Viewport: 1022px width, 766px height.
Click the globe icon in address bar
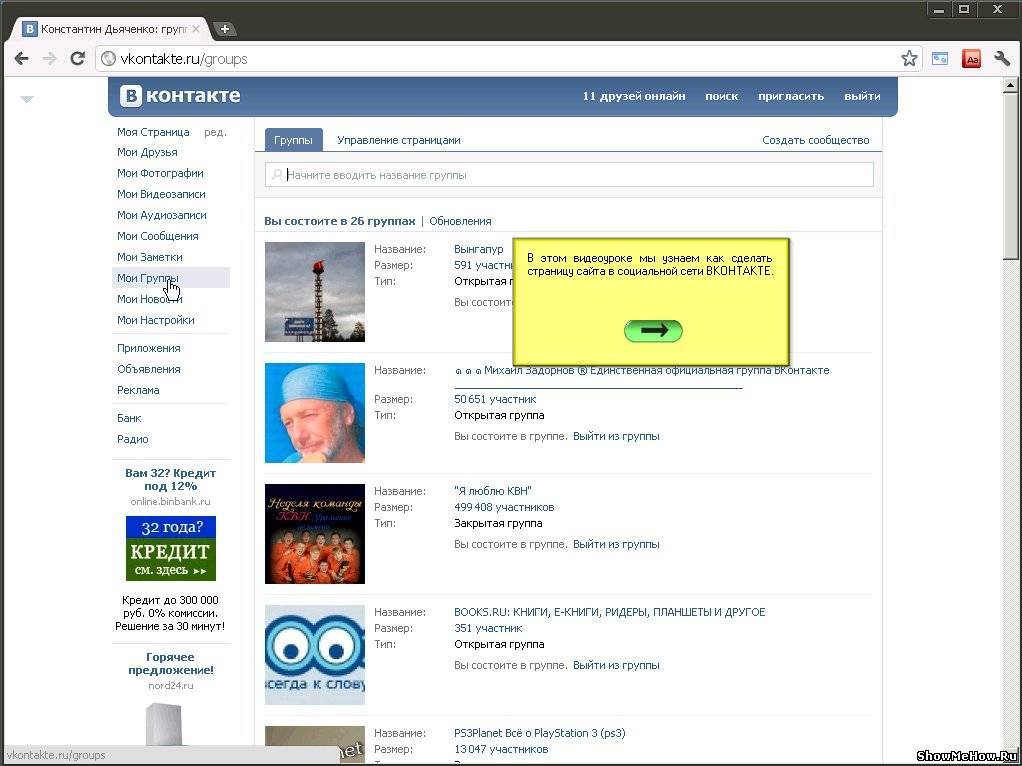[108, 59]
